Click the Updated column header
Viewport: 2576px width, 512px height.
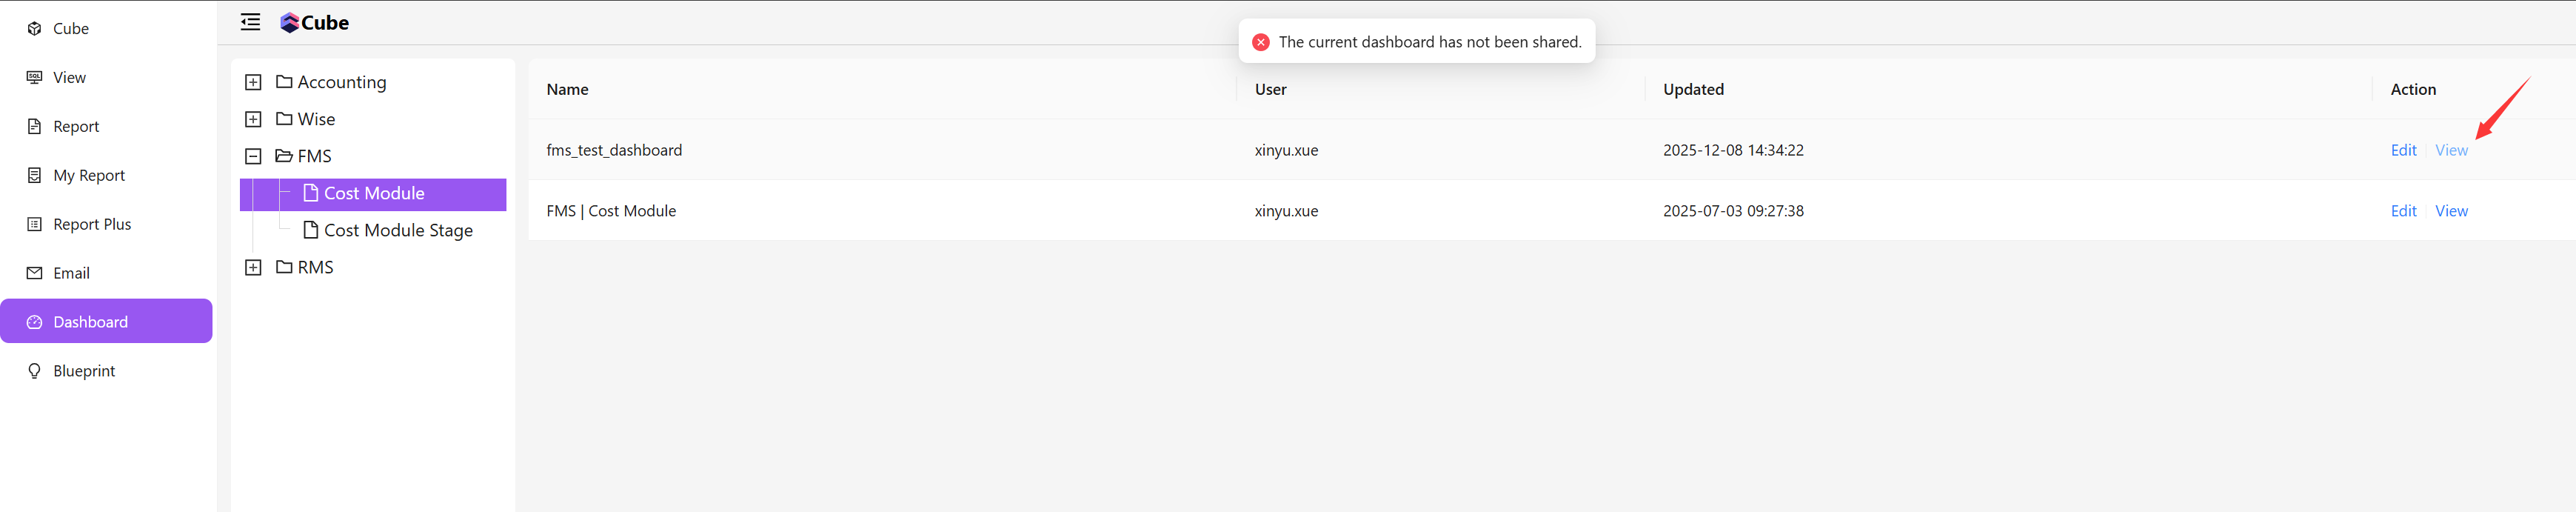pos(1693,89)
